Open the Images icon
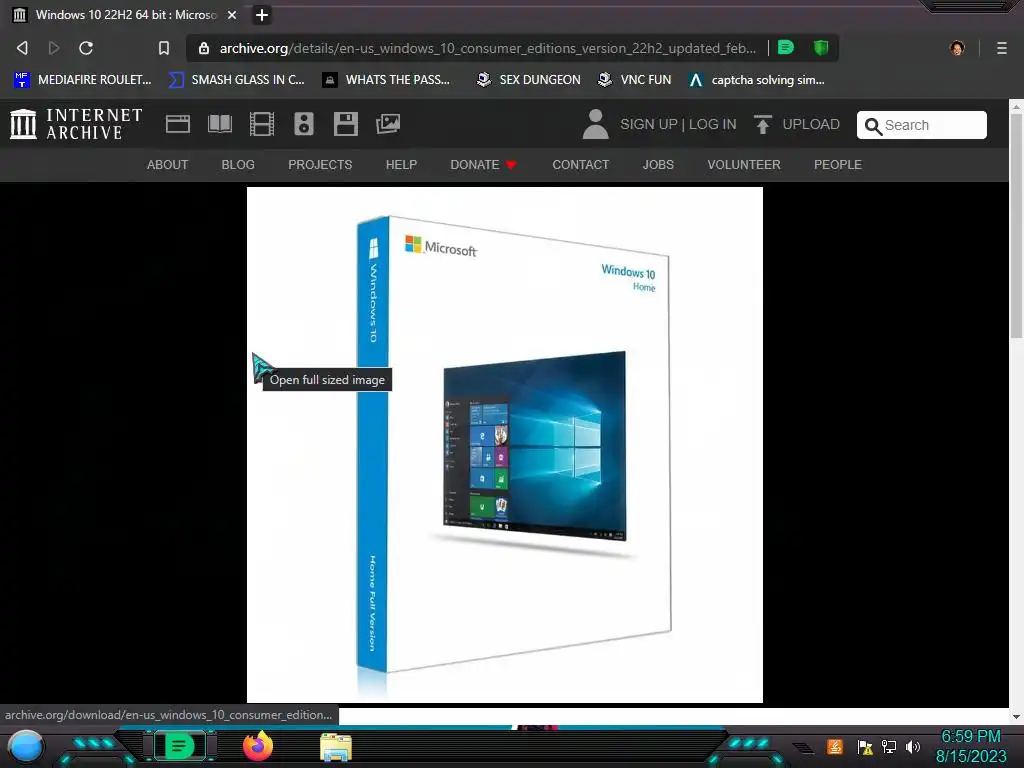 point(388,124)
